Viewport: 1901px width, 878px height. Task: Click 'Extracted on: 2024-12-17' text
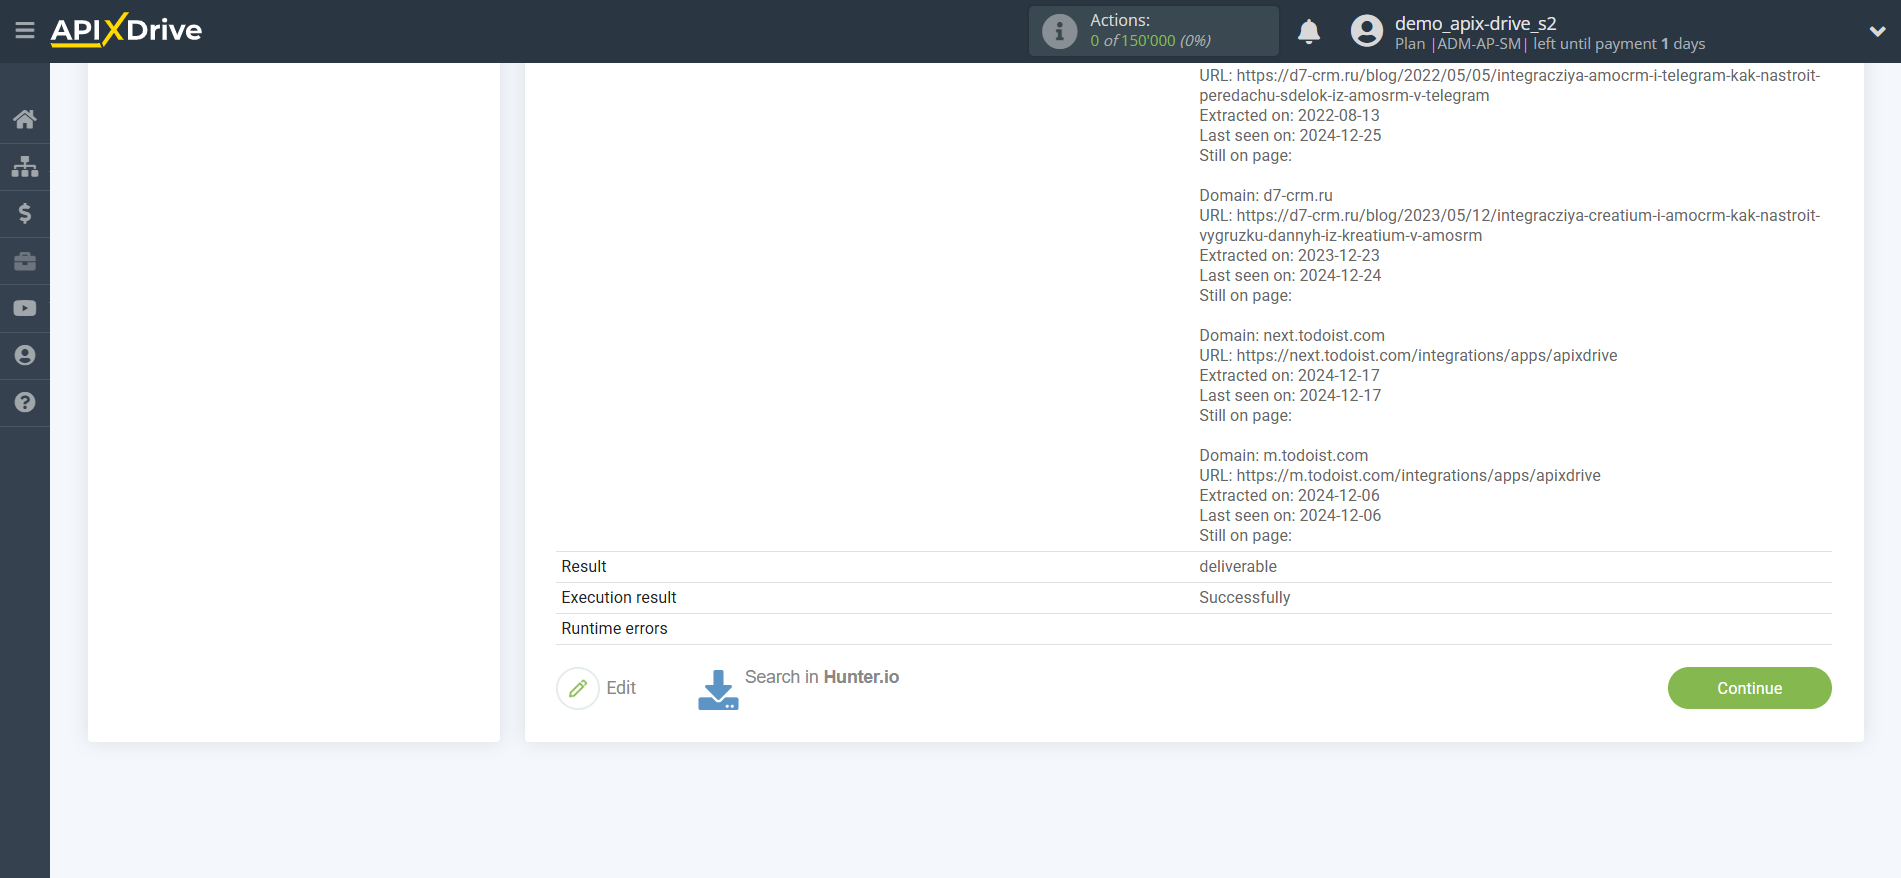tap(1289, 375)
